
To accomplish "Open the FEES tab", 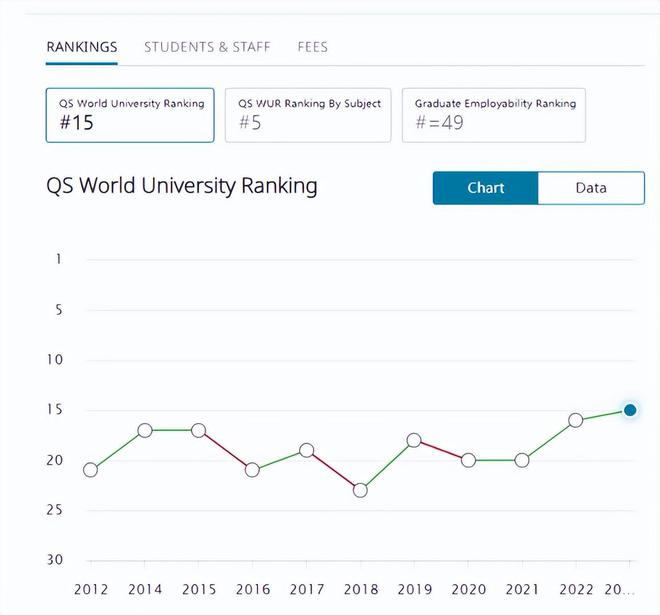I will pyautogui.click(x=312, y=47).
